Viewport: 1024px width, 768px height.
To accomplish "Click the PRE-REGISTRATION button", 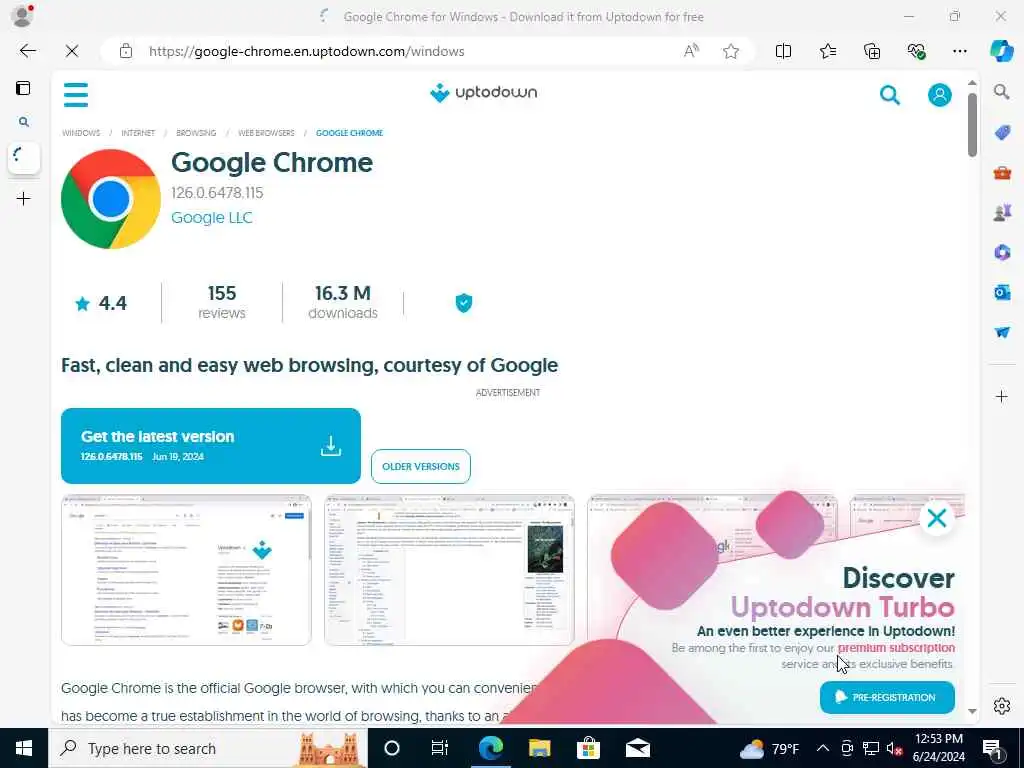I will point(887,697).
